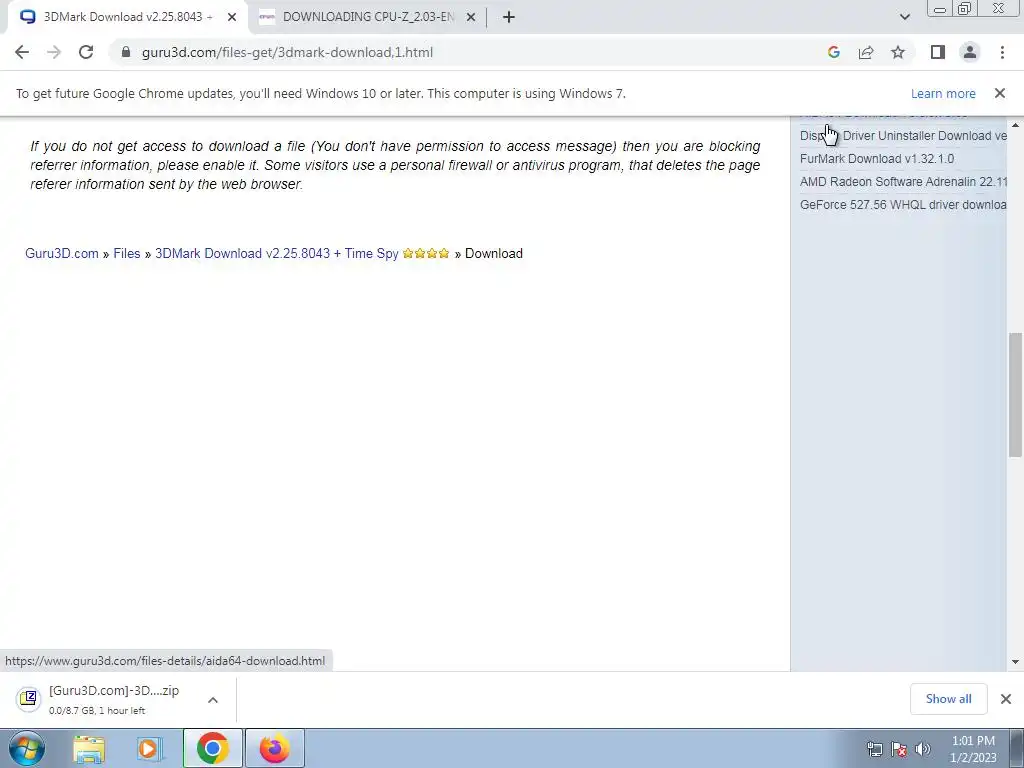Close the 3DMark Download tab
Screen dimensions: 1024x768
pos(232,17)
